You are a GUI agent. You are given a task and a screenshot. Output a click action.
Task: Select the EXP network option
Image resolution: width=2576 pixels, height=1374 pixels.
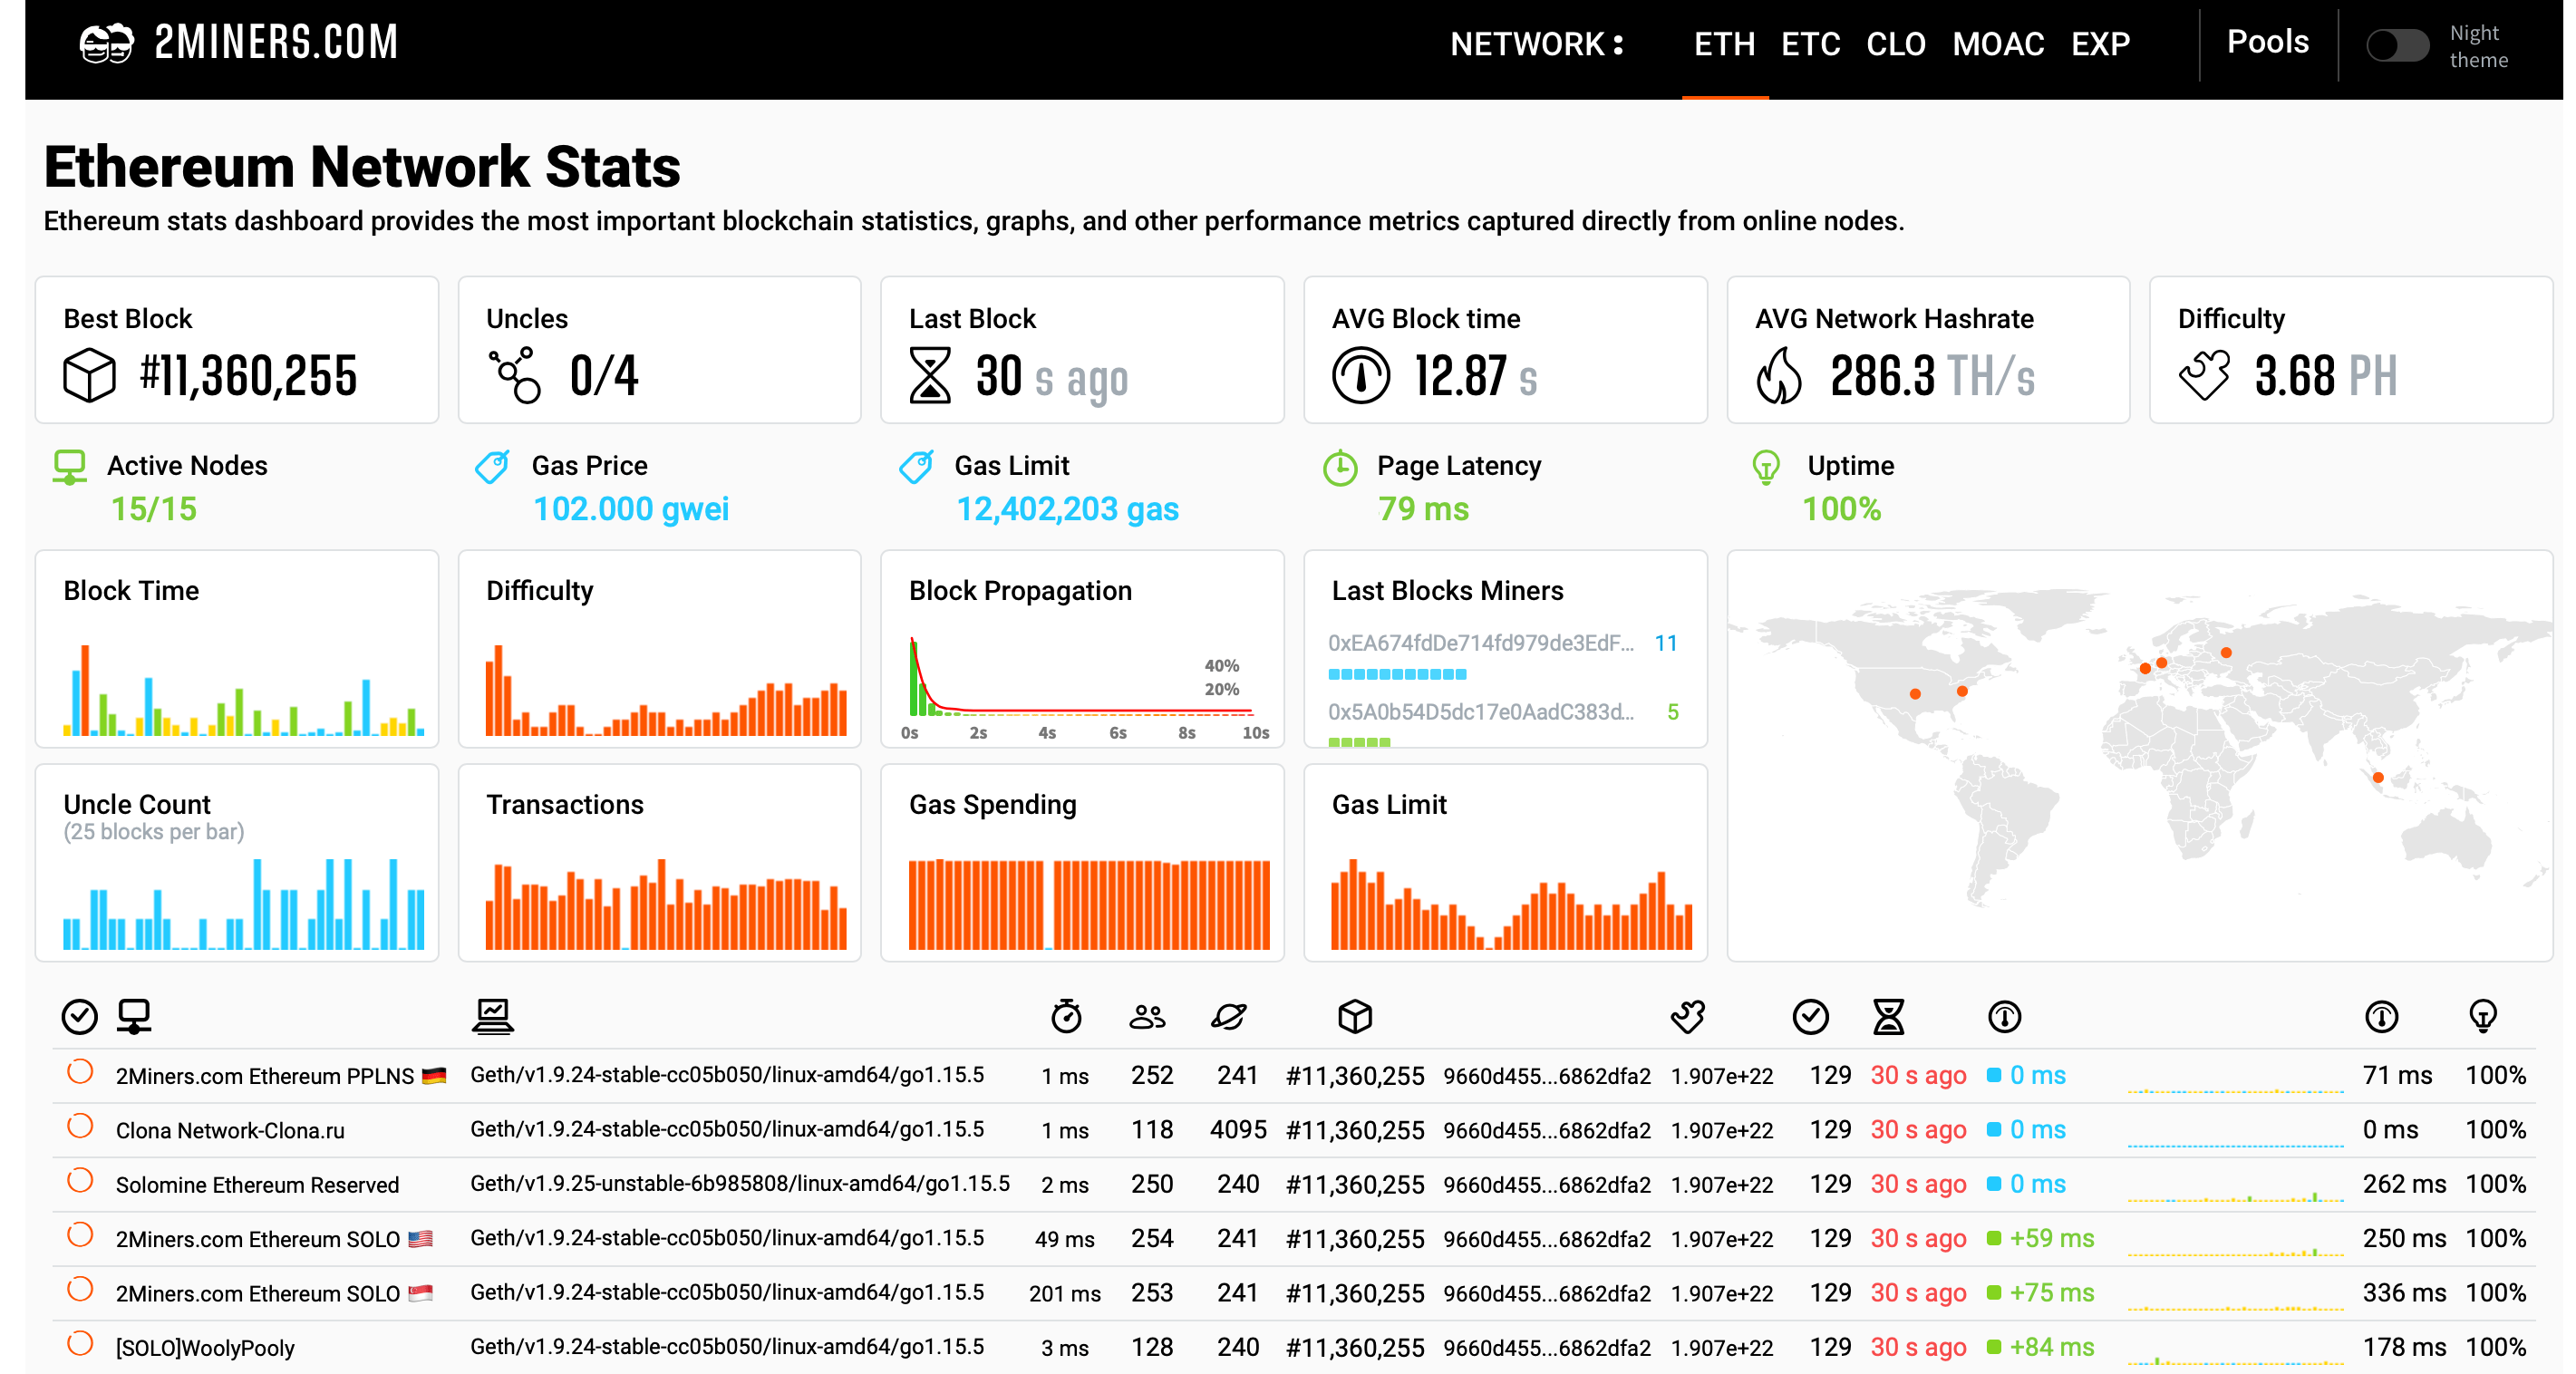pos(2101,44)
